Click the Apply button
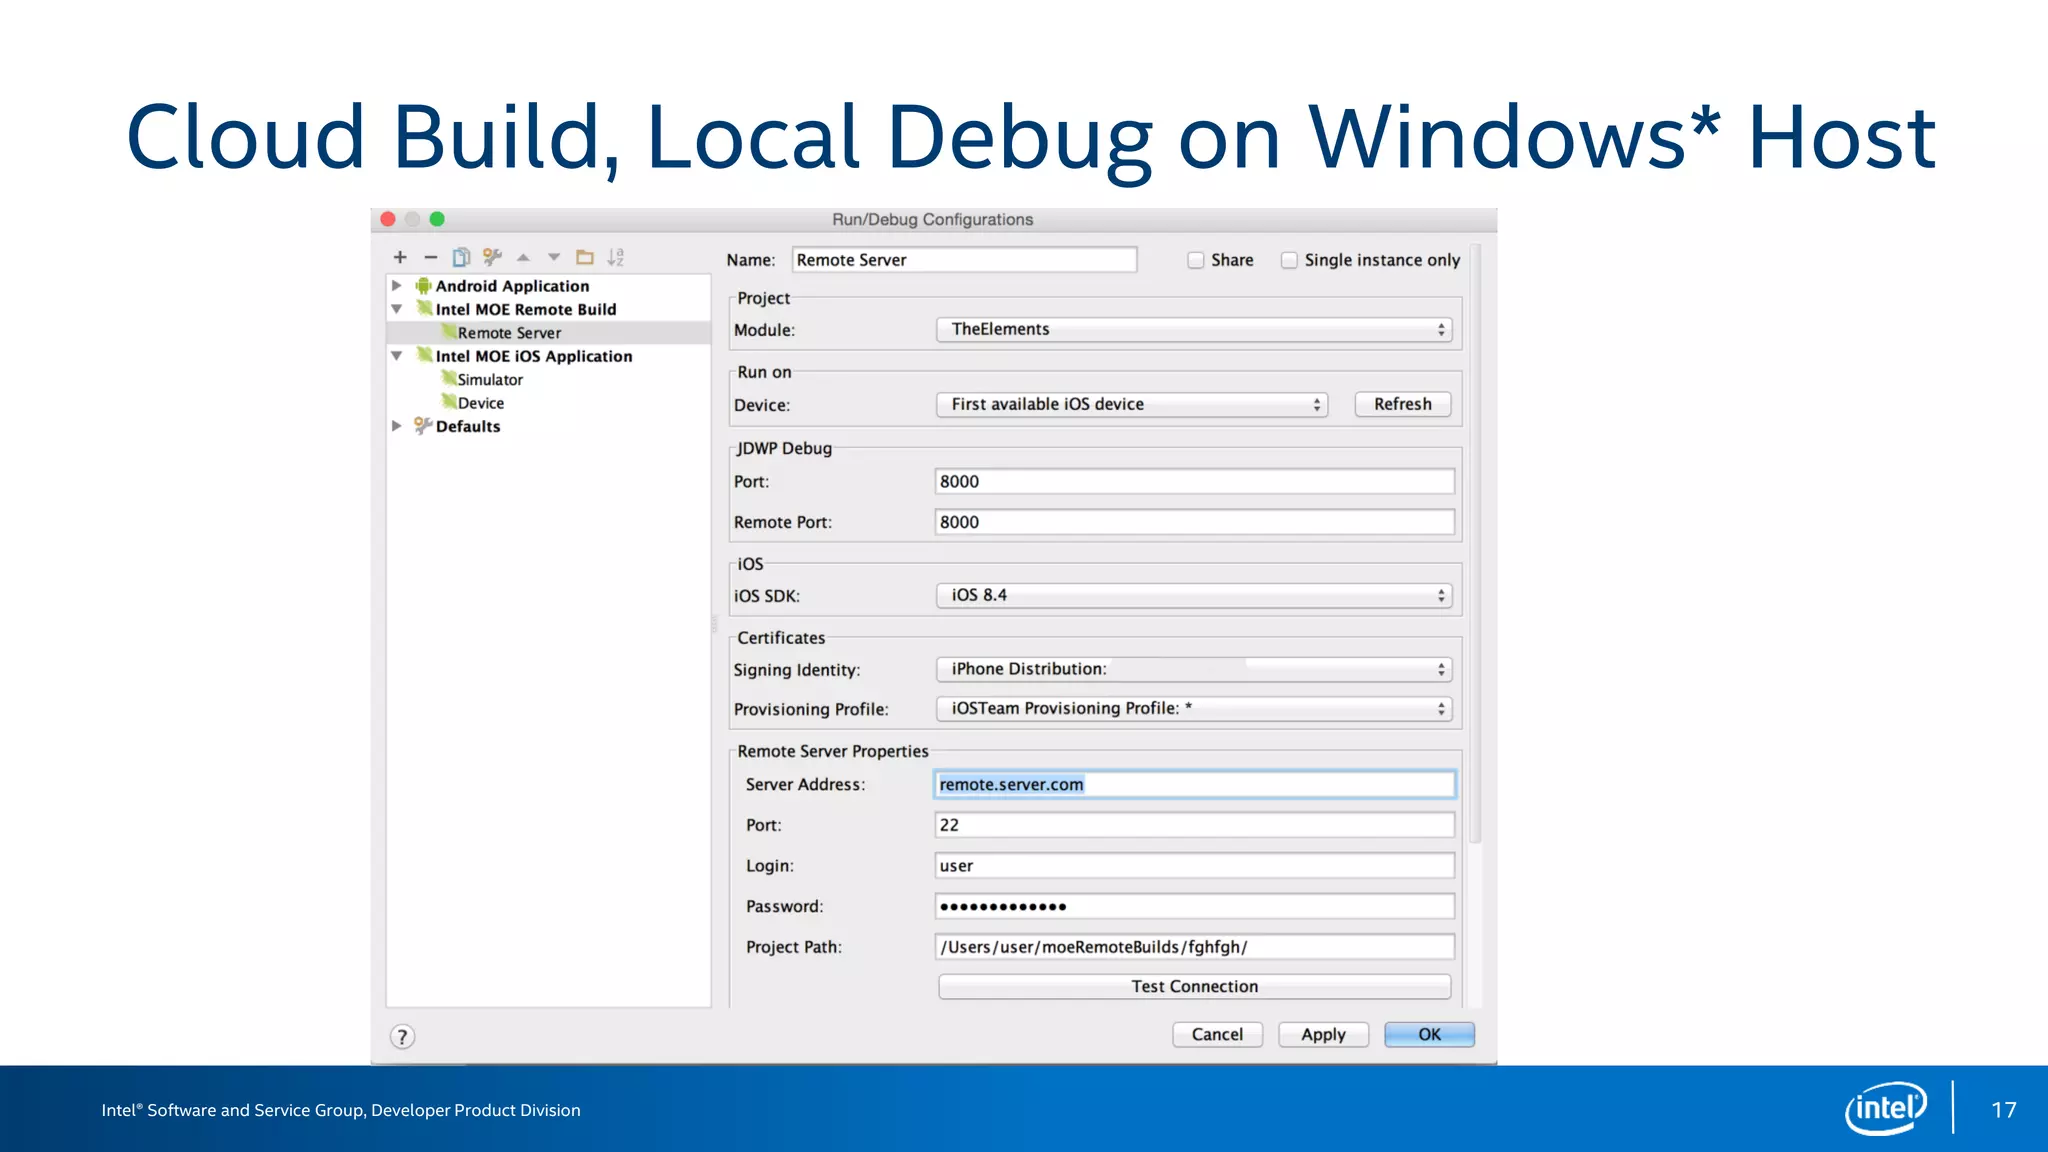 coord(1323,1035)
